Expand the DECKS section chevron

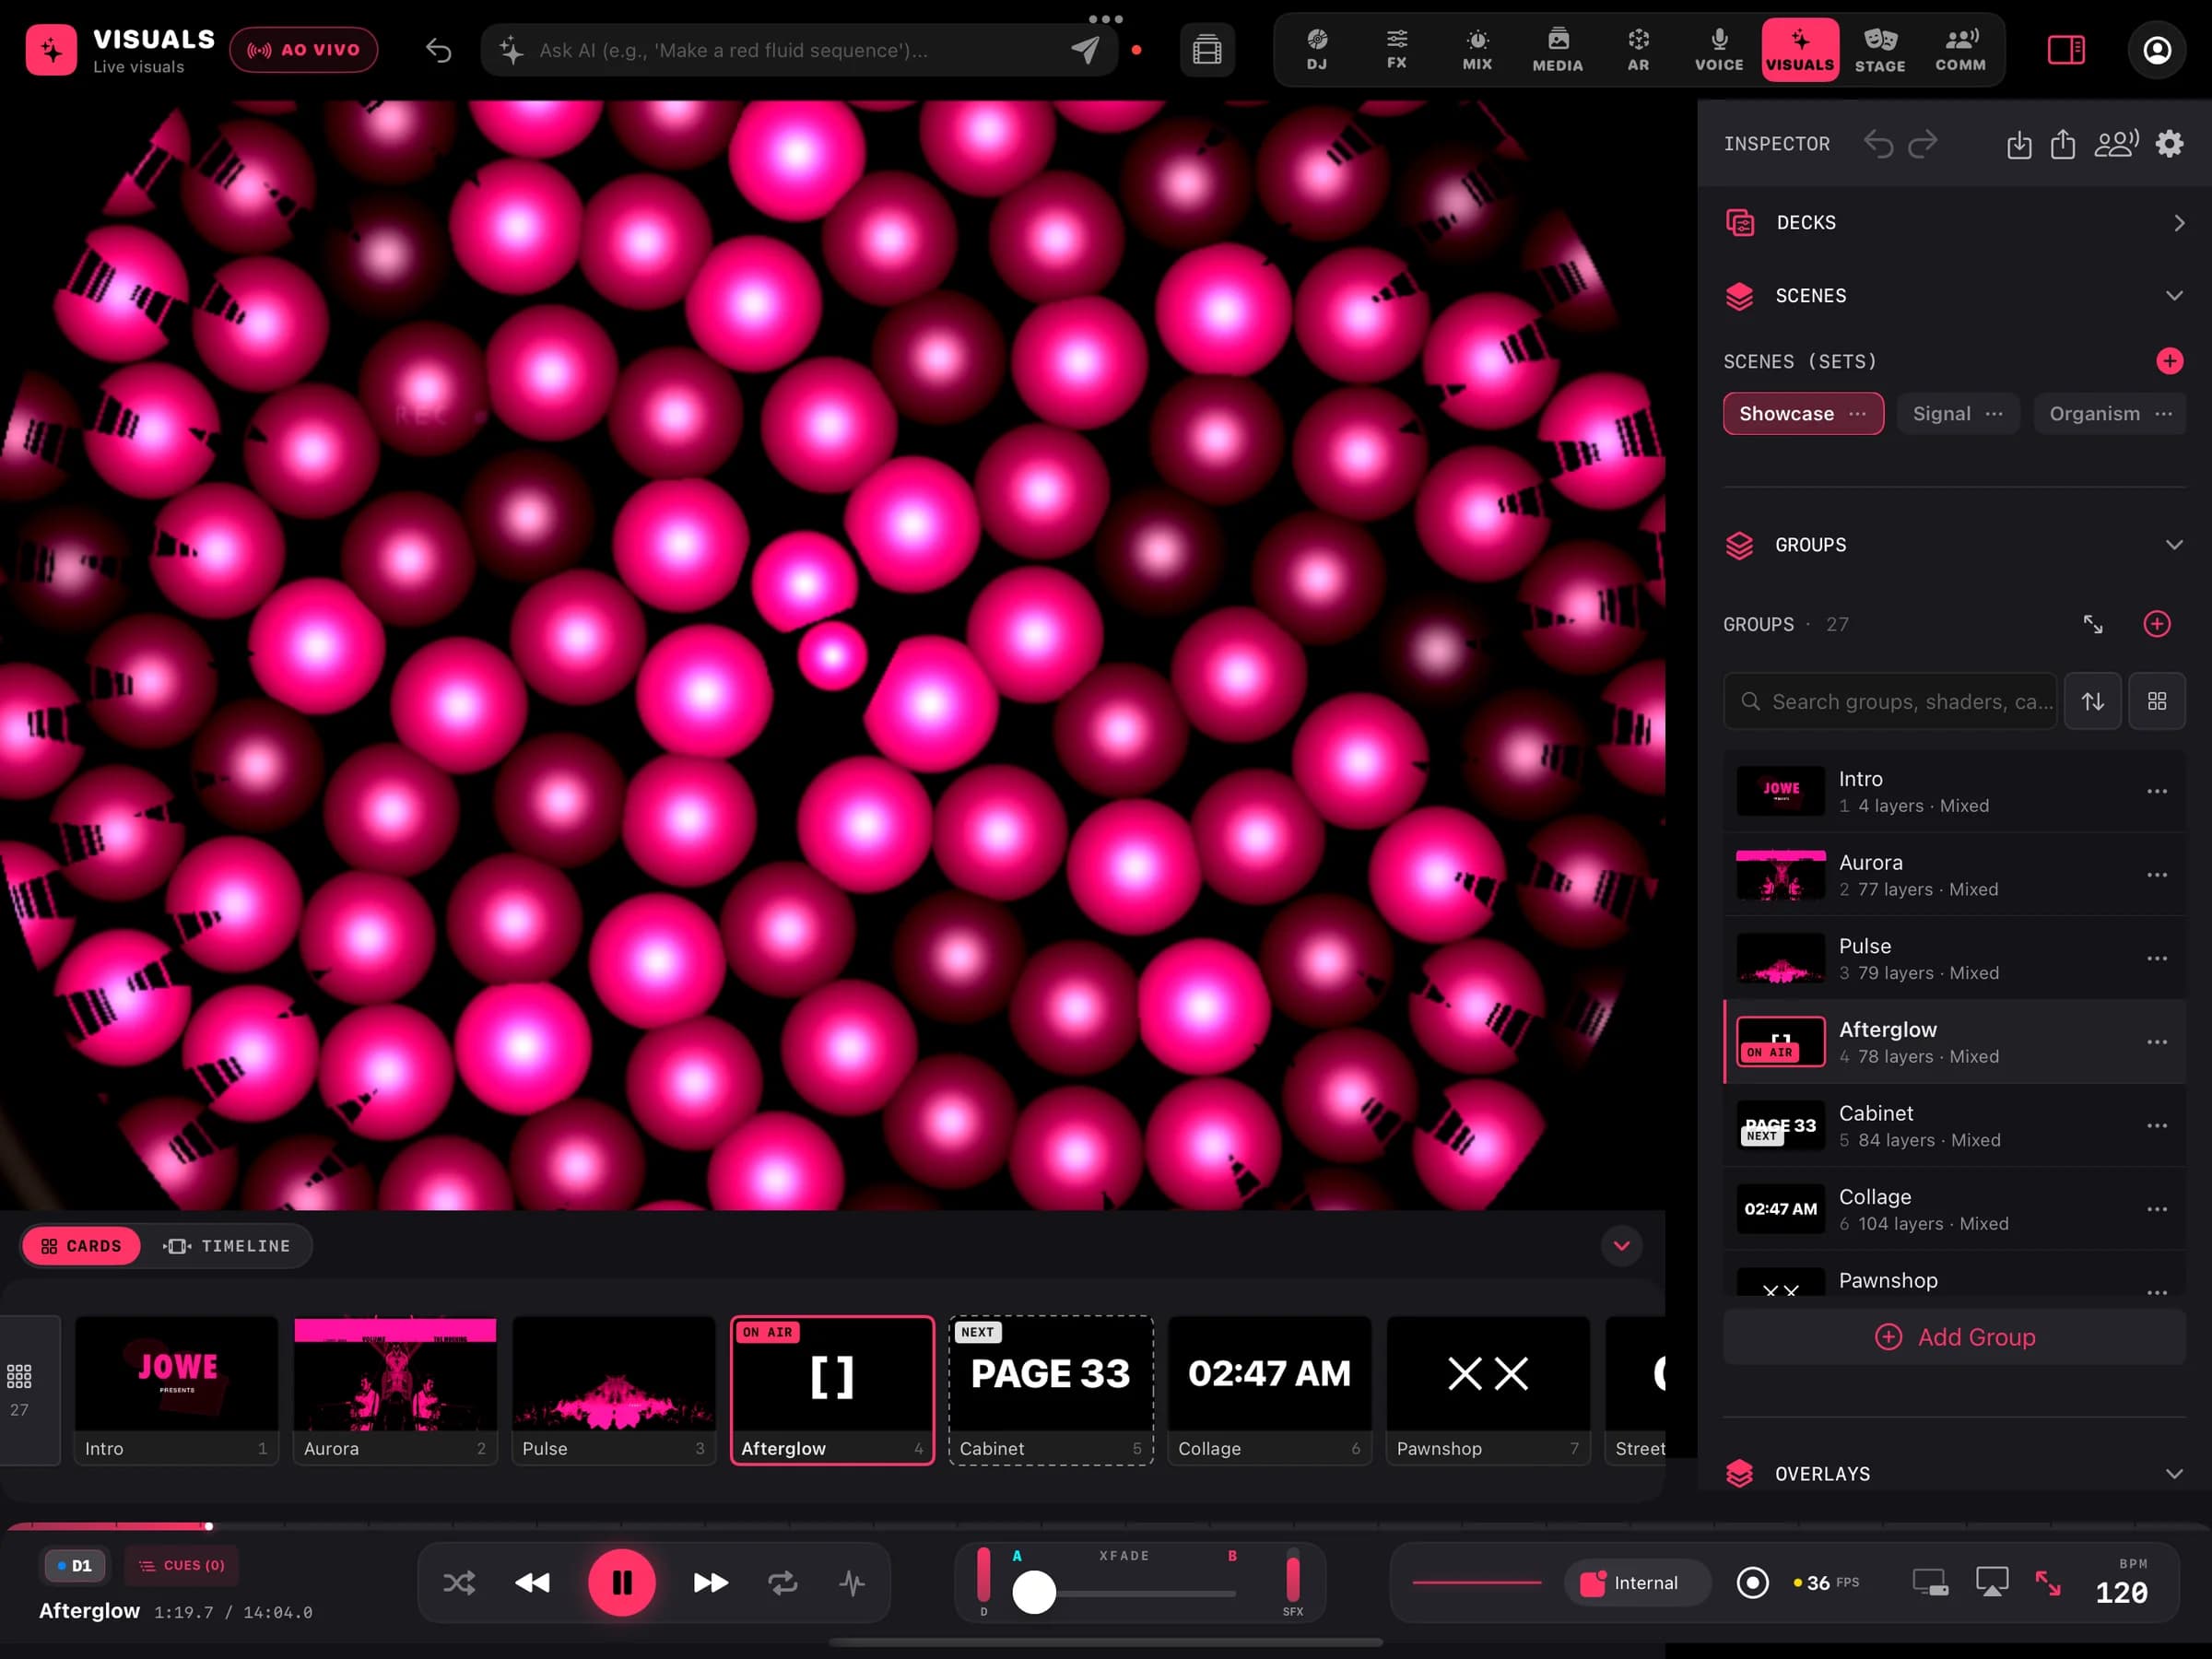point(2178,223)
